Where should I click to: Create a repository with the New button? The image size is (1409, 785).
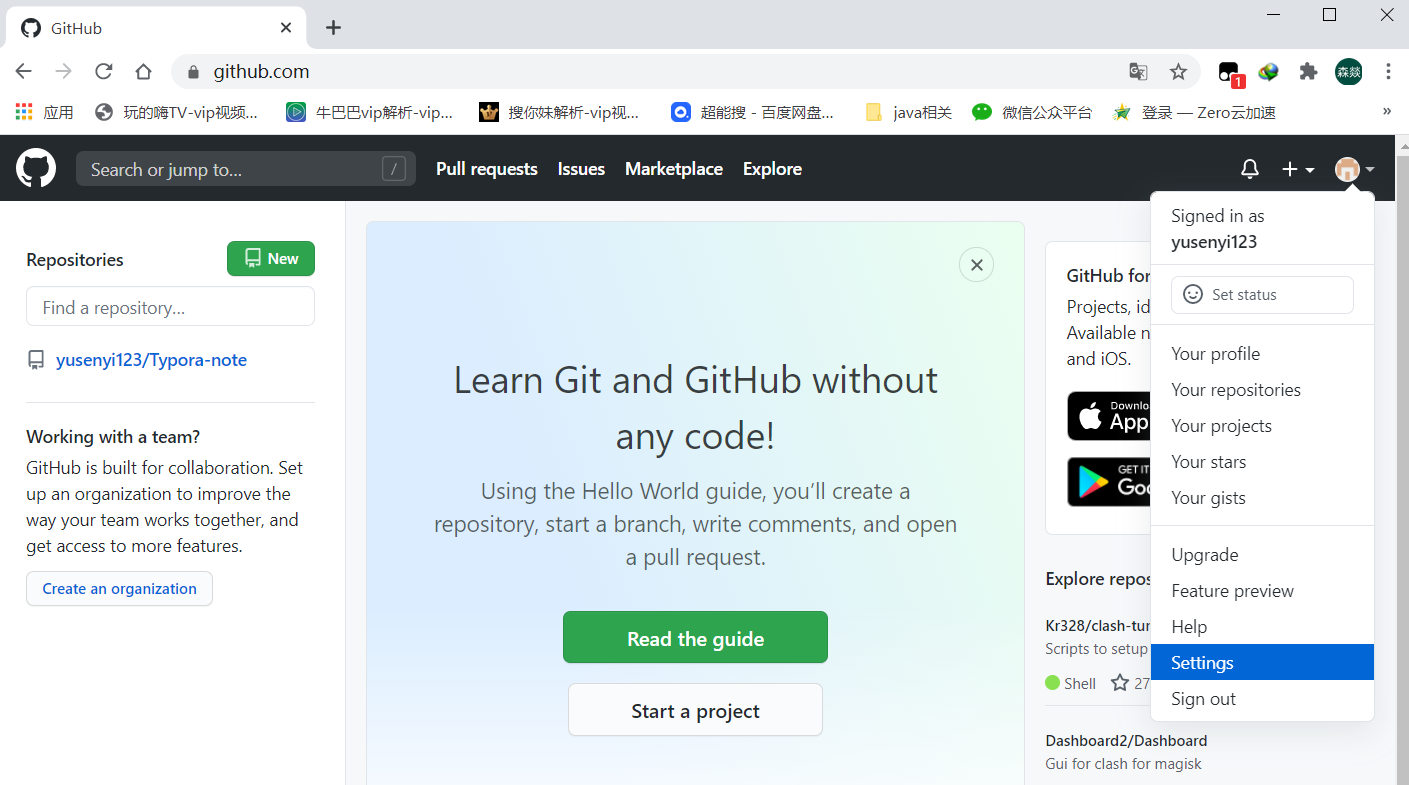click(270, 258)
